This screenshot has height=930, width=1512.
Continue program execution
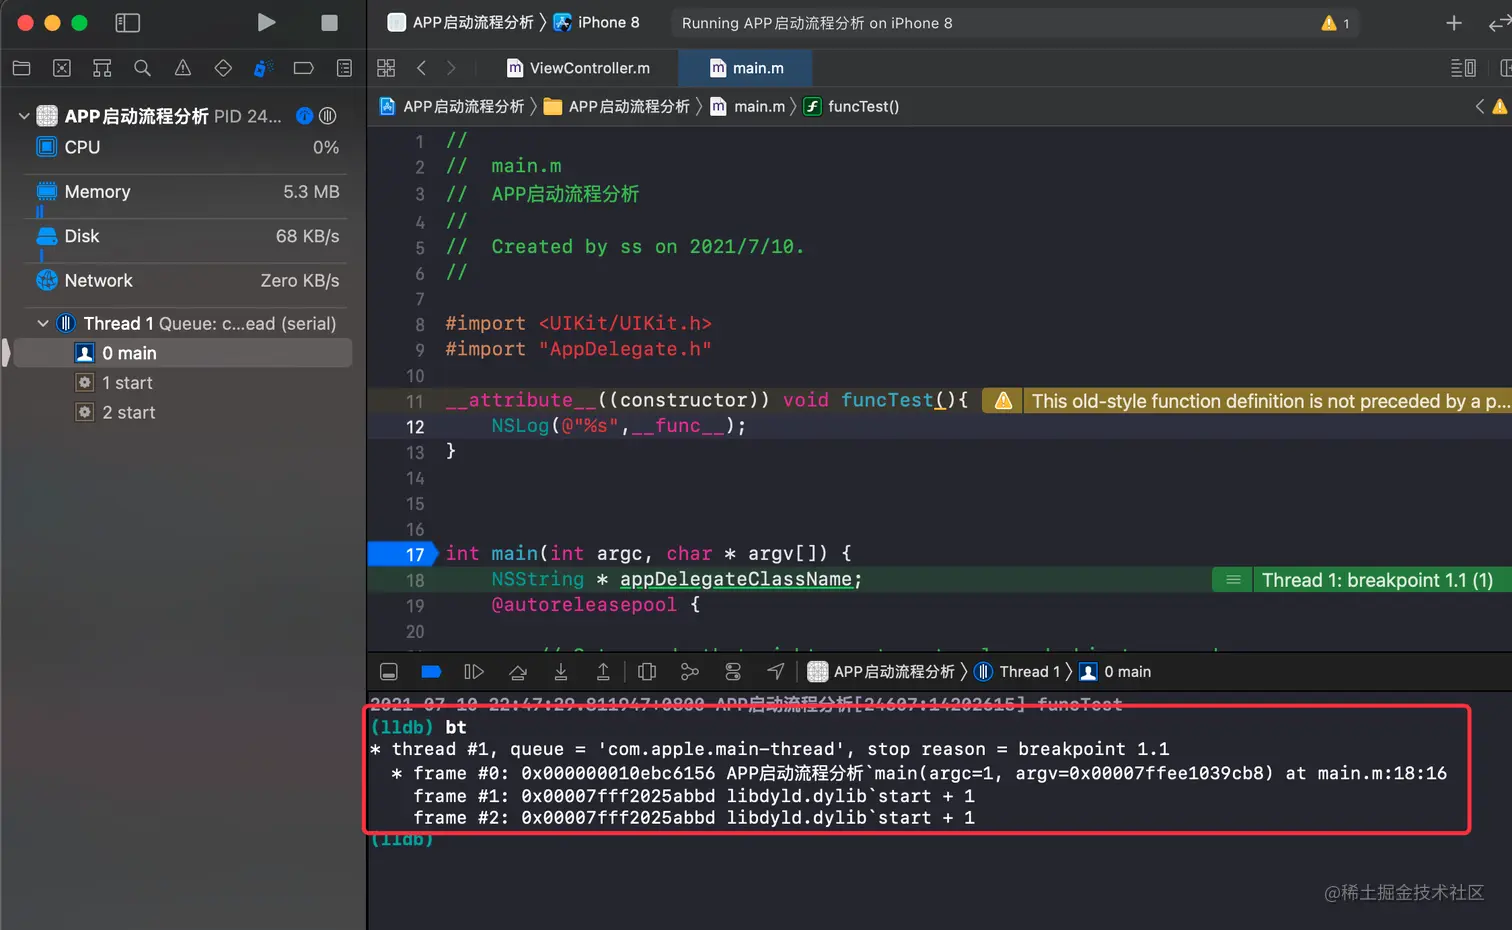(474, 672)
